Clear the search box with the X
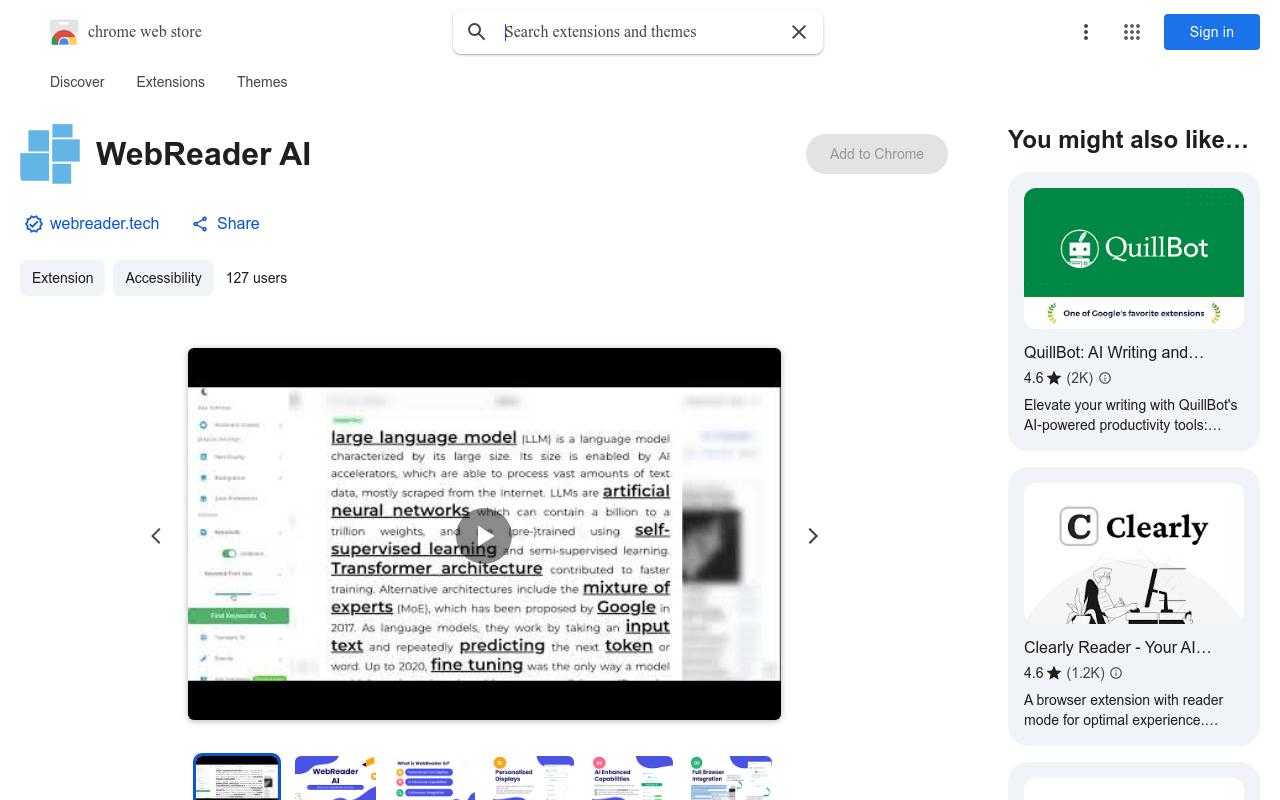 pos(799,32)
